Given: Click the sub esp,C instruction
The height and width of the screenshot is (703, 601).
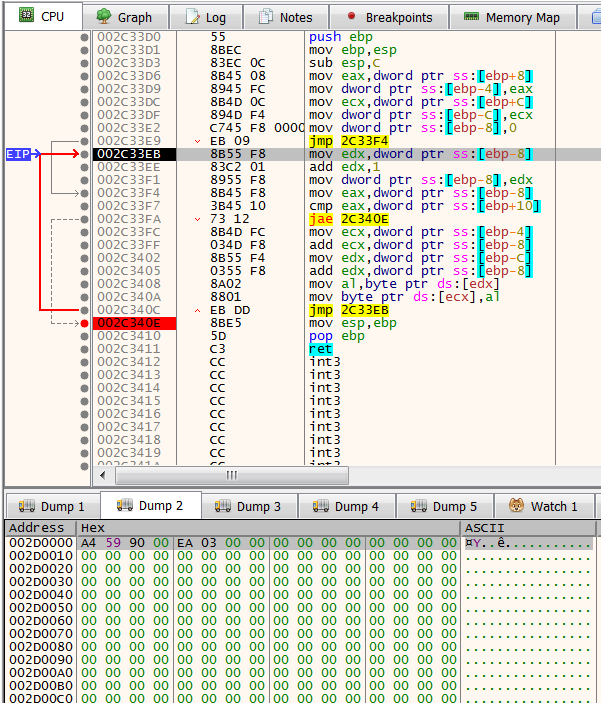Looking at the screenshot, I should 344,63.
